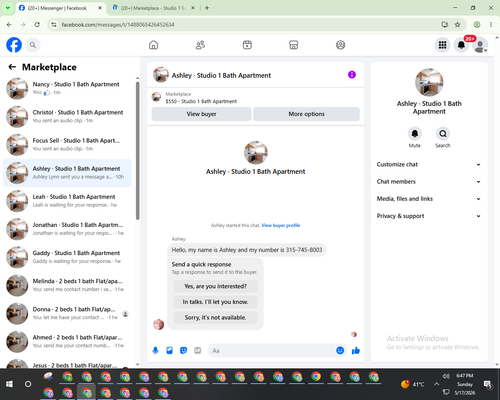Viewport: 500px width, 400px height.
Task: Expand the Chat members section
Action: tap(429, 182)
